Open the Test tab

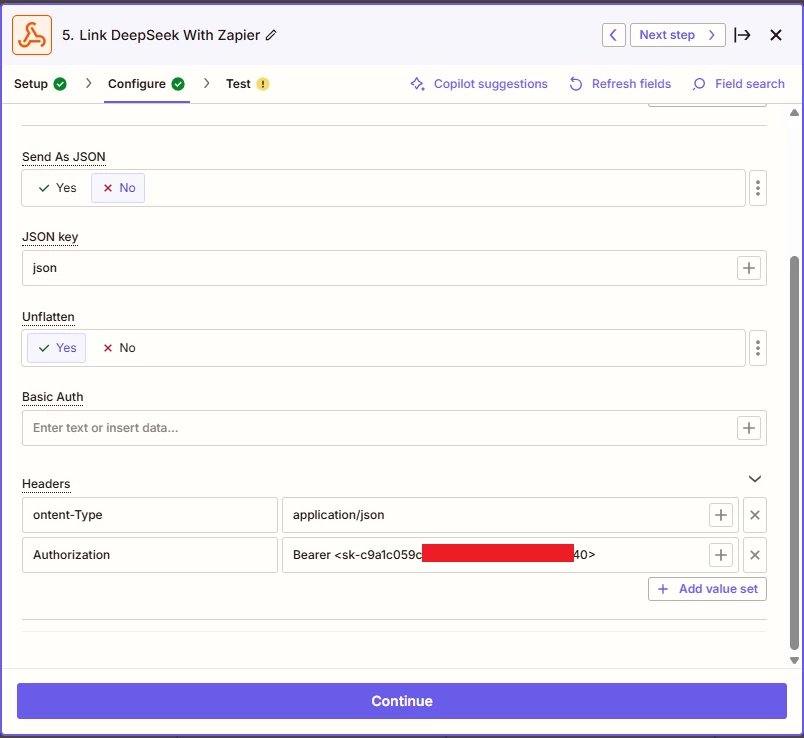pos(247,84)
